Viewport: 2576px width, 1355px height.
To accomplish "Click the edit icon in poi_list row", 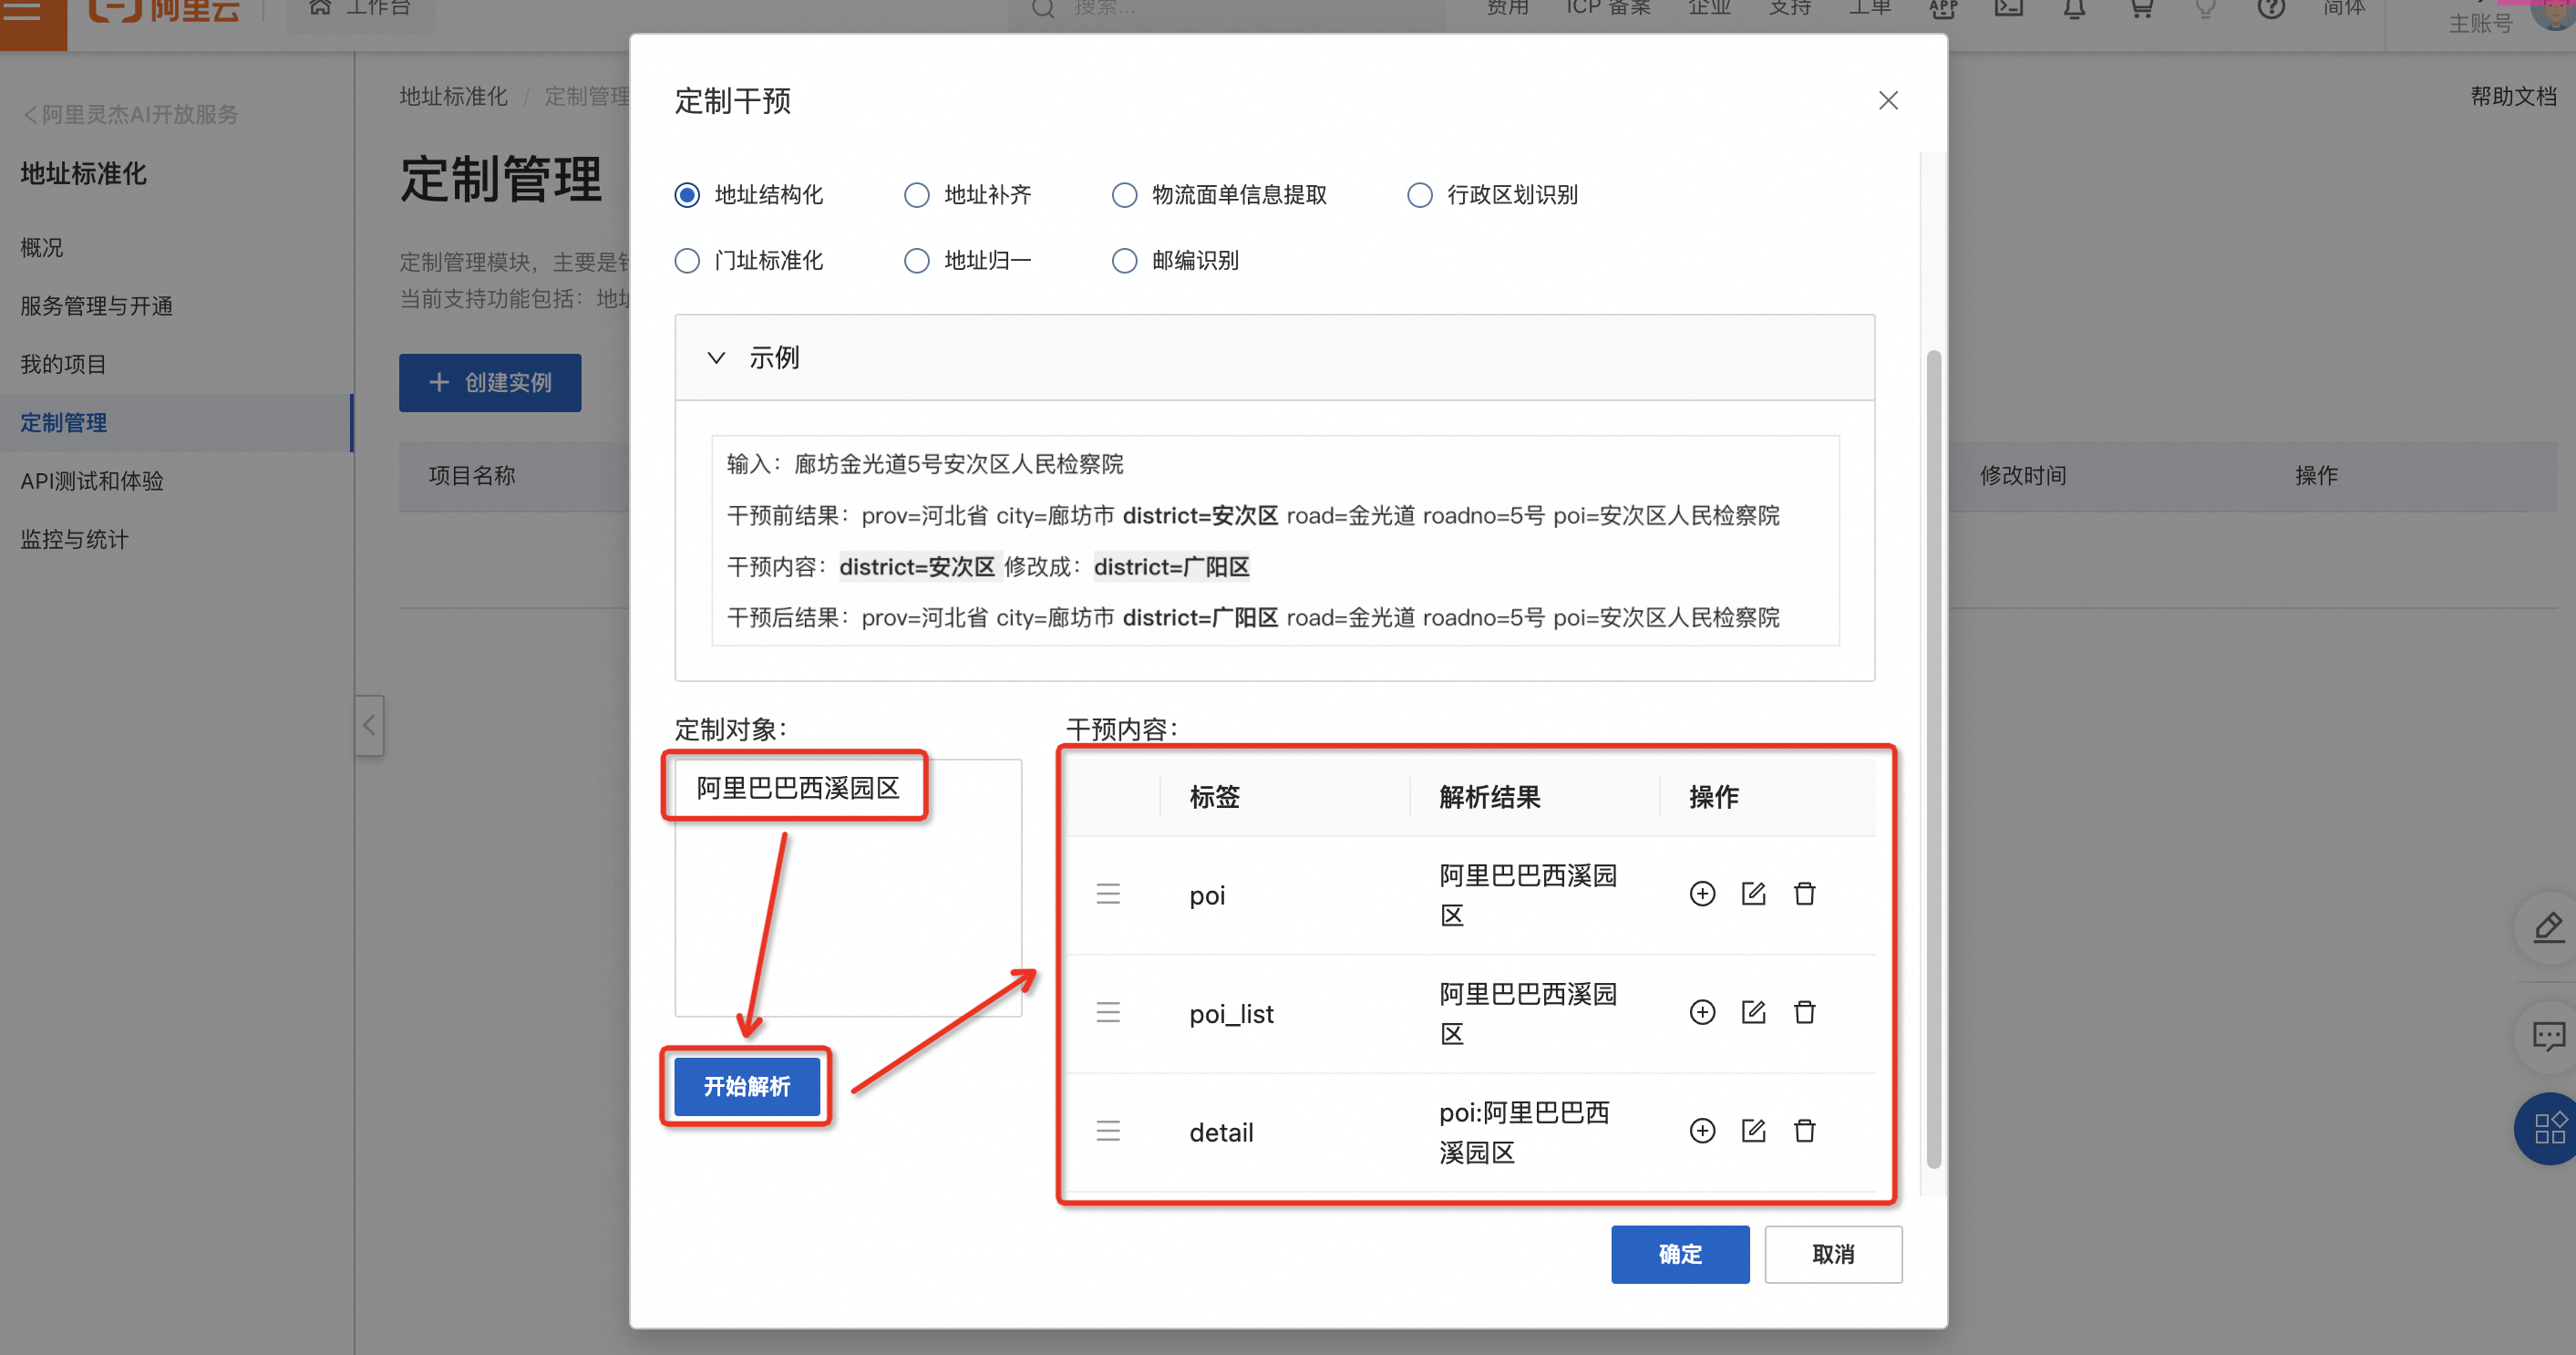I will [x=1753, y=1012].
